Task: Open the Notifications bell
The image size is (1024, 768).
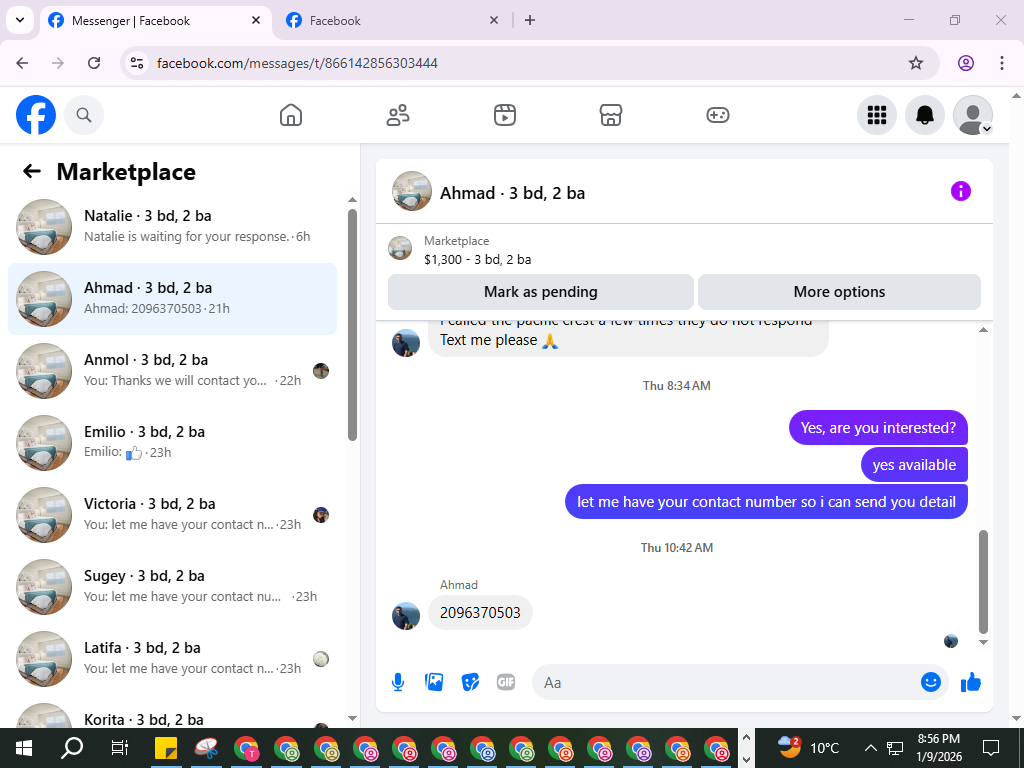Action: [x=925, y=115]
